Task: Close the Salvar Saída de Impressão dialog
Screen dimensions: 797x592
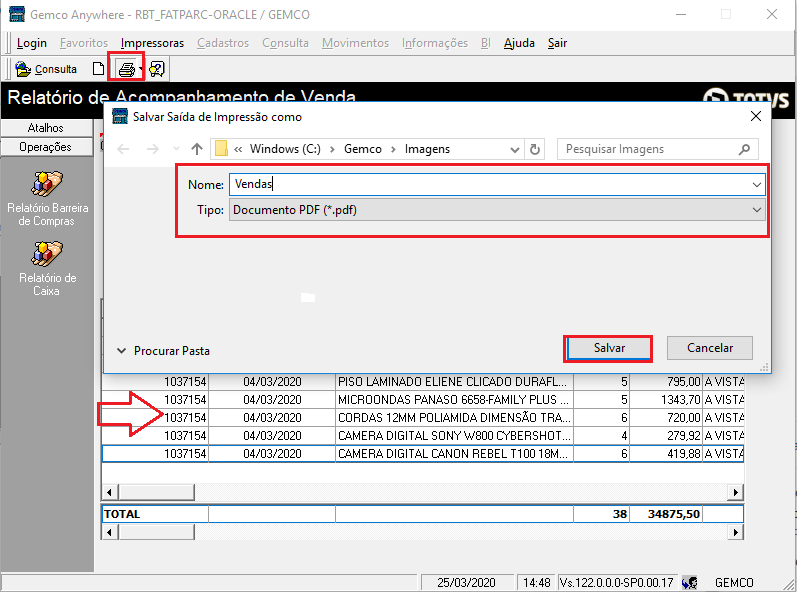Action: (756, 116)
